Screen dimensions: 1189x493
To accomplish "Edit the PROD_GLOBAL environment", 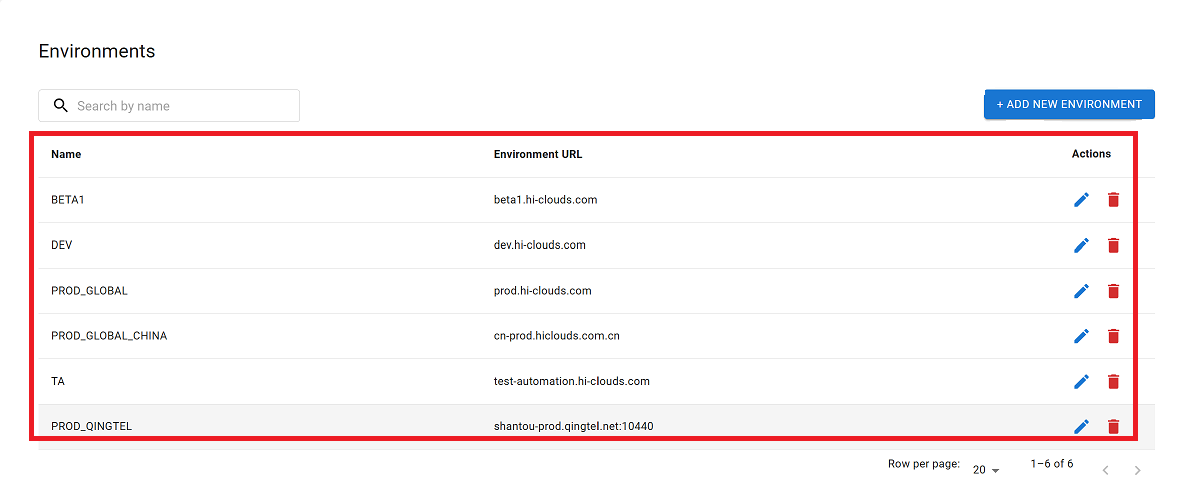I will [x=1081, y=291].
